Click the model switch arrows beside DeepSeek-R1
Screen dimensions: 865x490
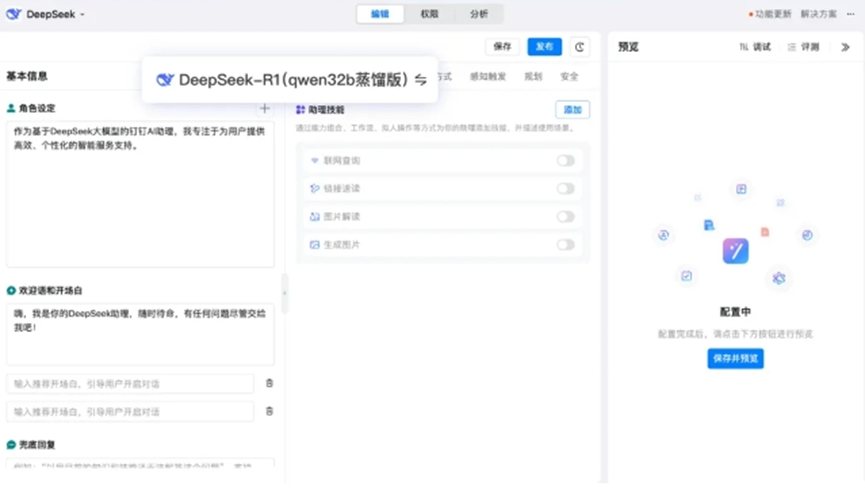click(x=420, y=80)
